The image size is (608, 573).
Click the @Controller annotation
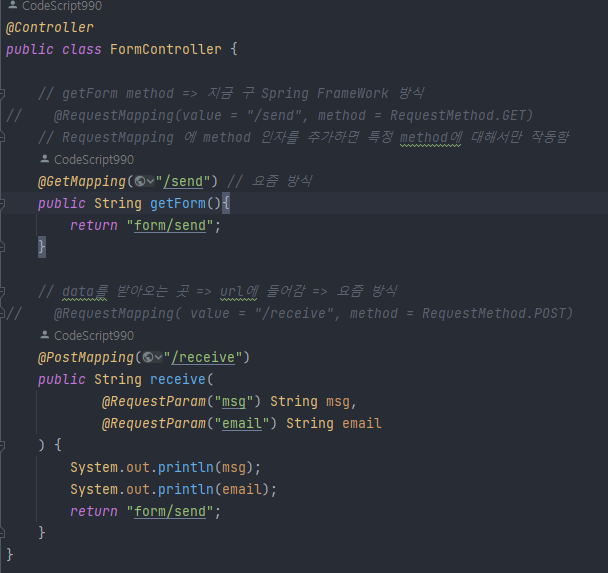(x=50, y=28)
